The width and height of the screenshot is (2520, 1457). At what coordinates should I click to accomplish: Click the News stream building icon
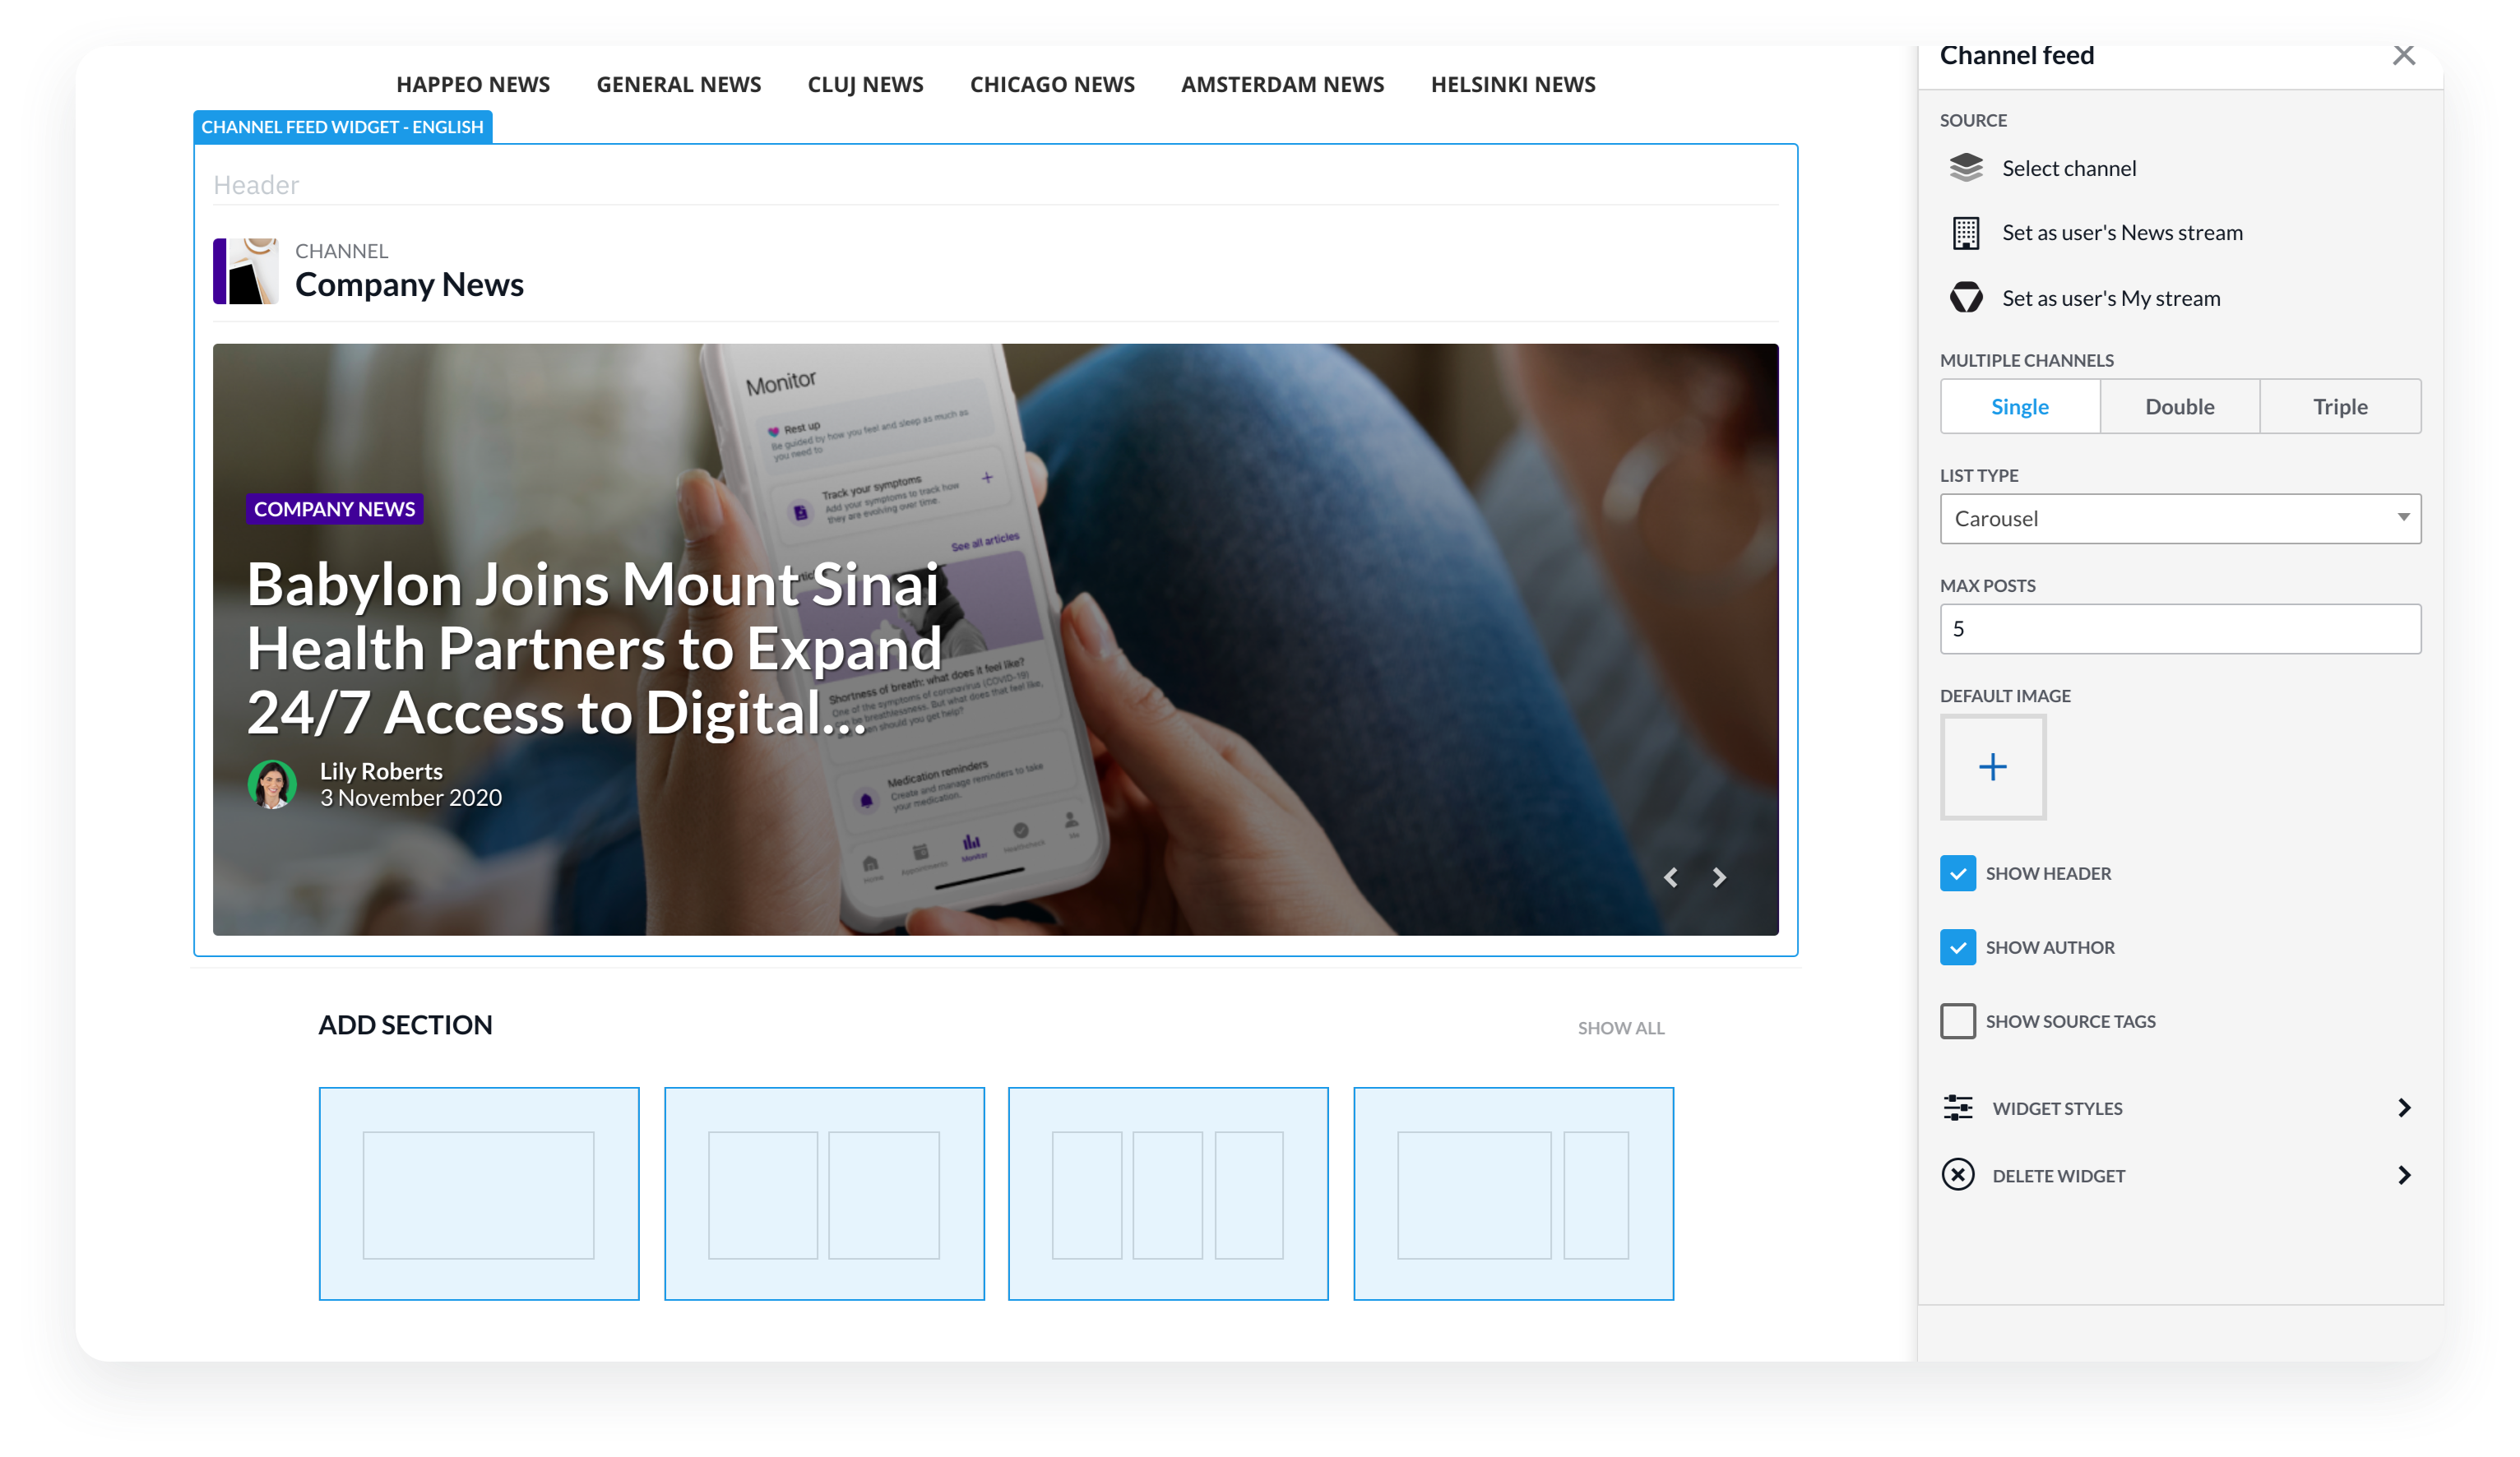coord(1965,233)
